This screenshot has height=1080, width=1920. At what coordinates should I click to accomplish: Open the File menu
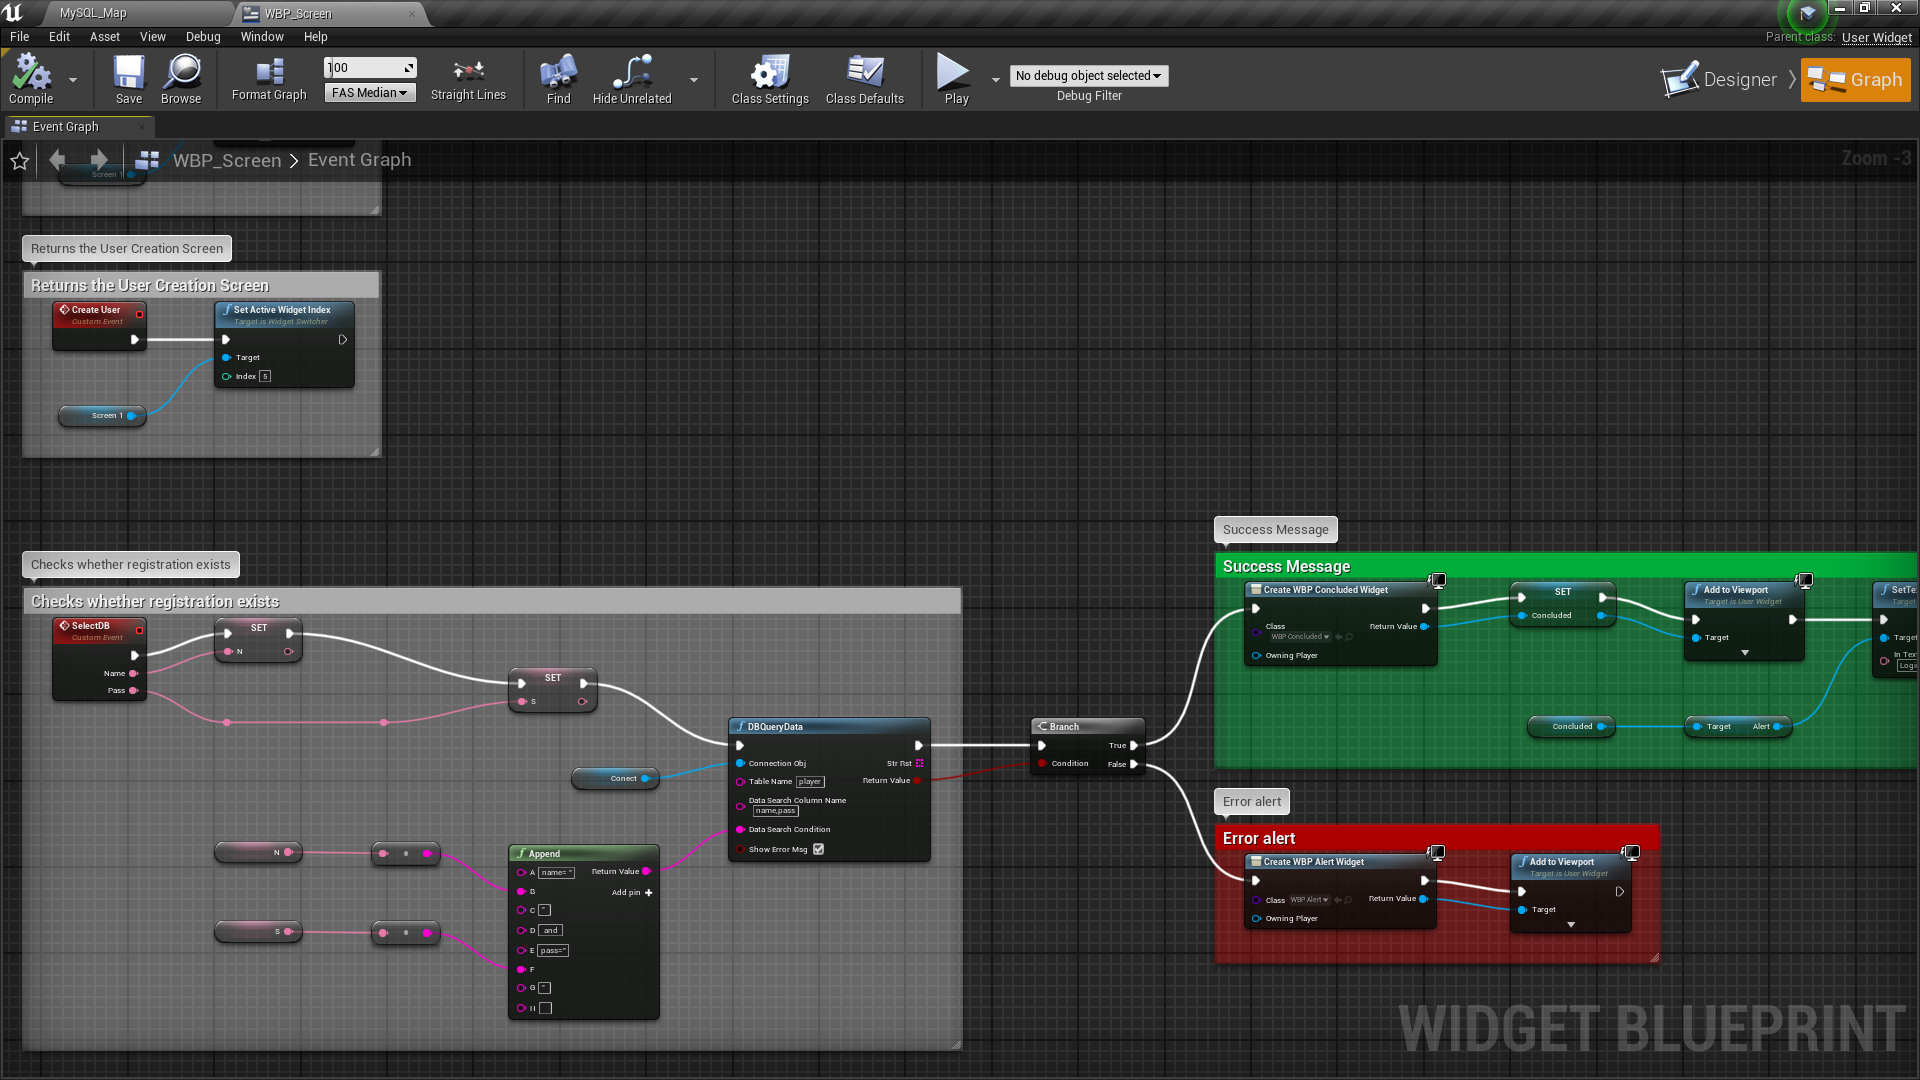click(19, 37)
